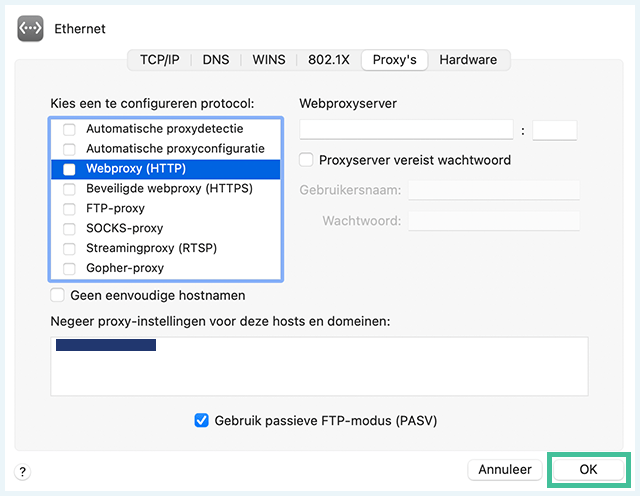Image resolution: width=640 pixels, height=496 pixels.
Task: Enable Automatische proxydetectie checkbox
Action: pyautogui.click(x=69, y=129)
